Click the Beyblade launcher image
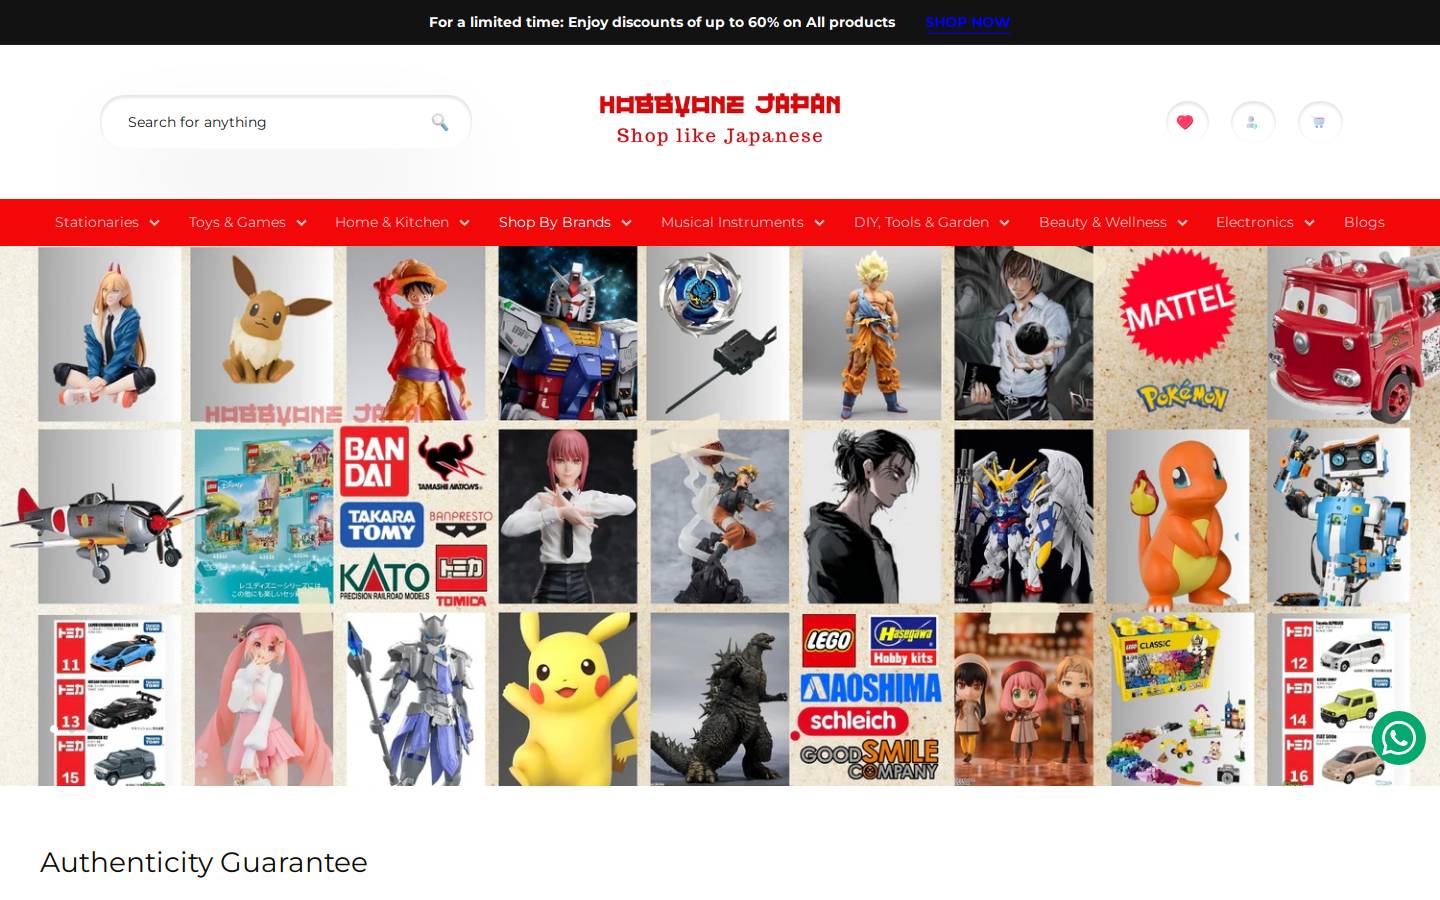The height and width of the screenshot is (900, 1440). 719,333
